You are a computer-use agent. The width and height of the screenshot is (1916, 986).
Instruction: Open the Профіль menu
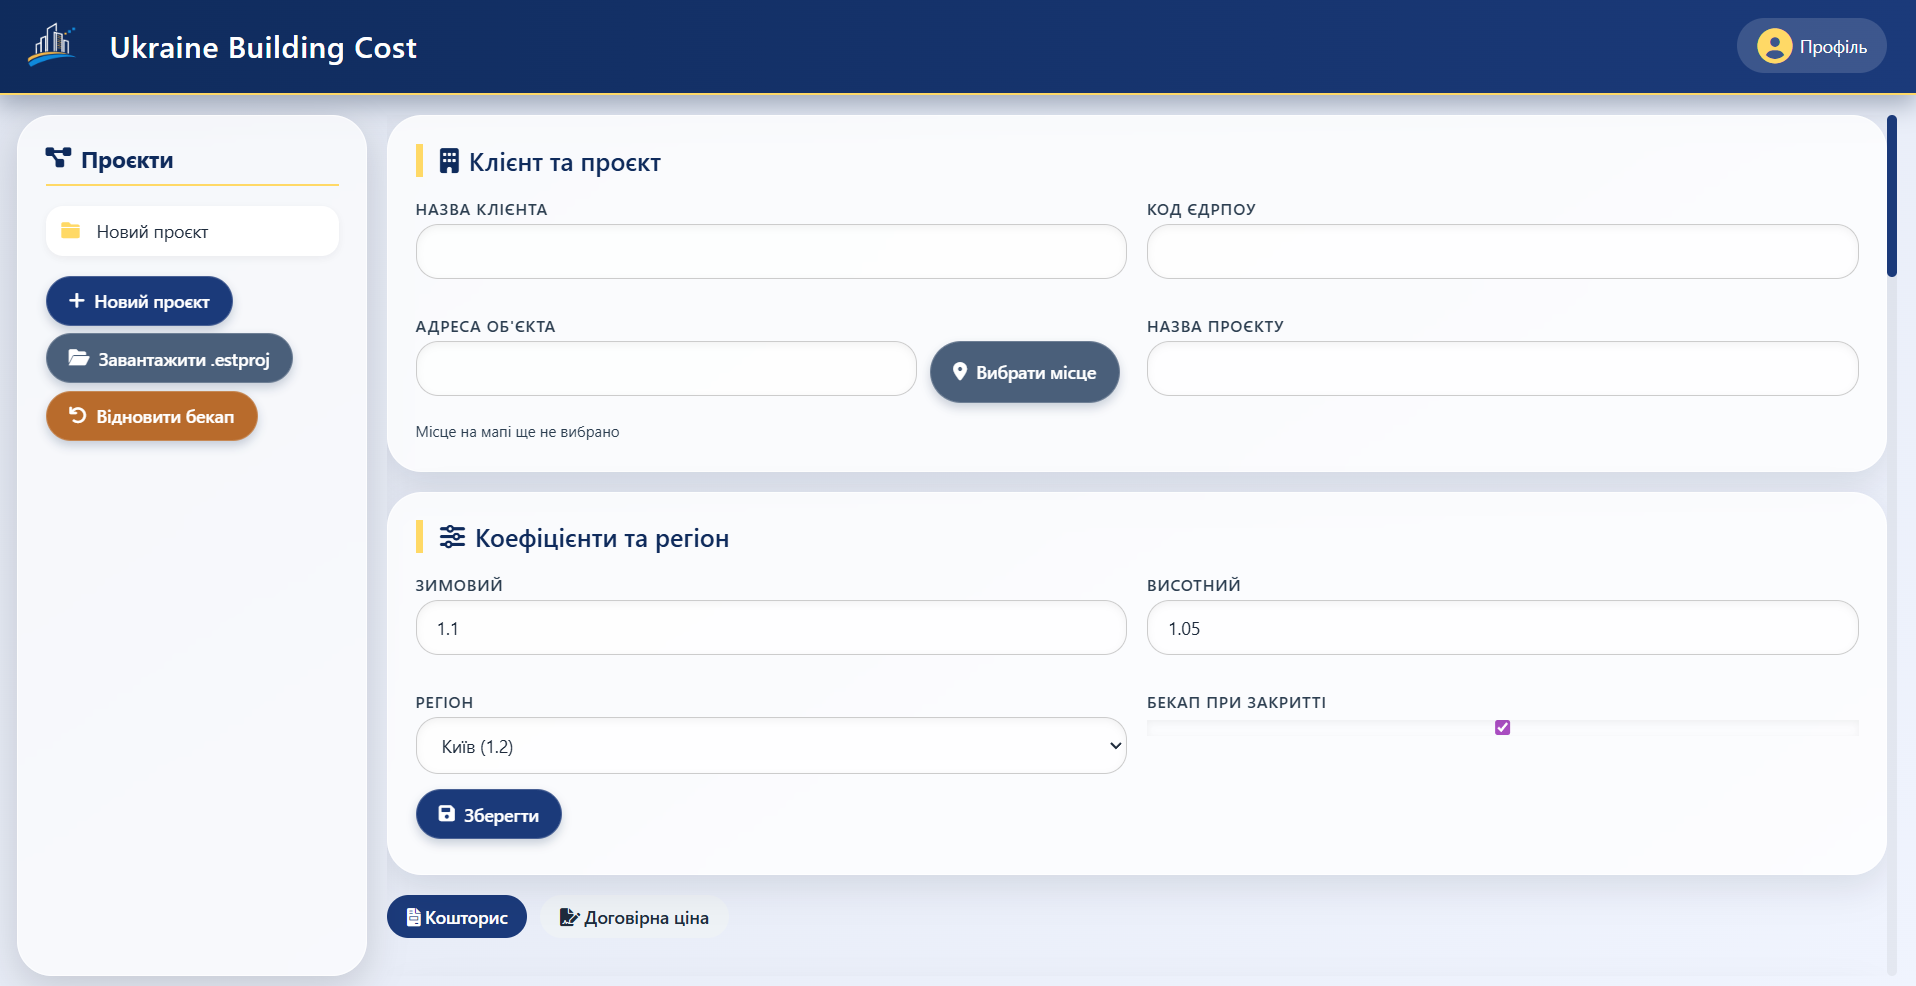1811,46
